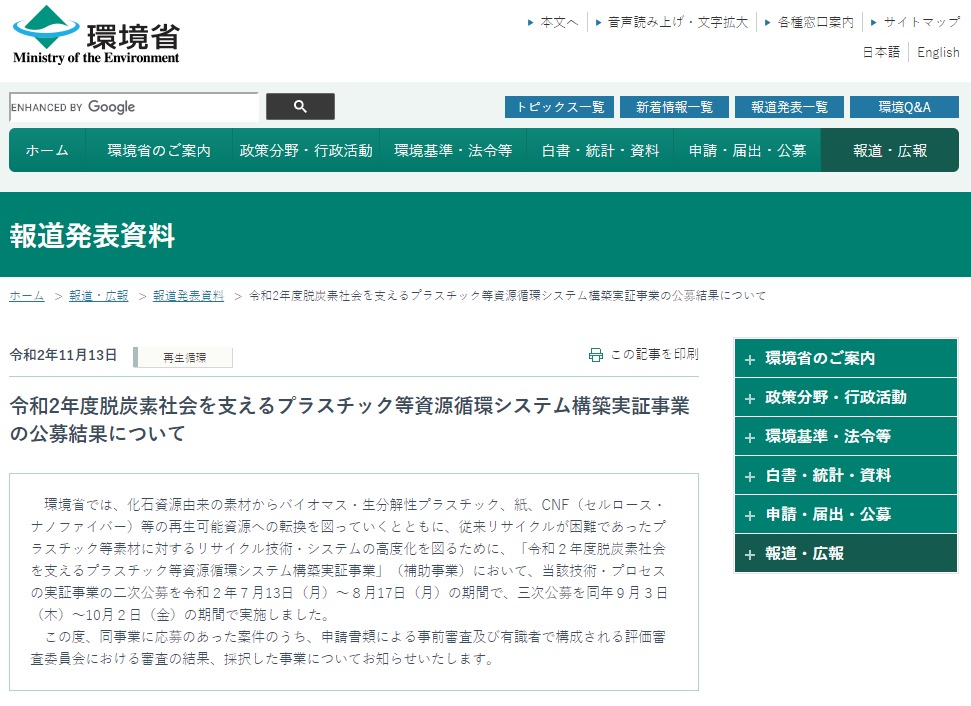Click the Ministry of the Environment logo
Viewport: 971px width, 706px height.
[x=96, y=35]
